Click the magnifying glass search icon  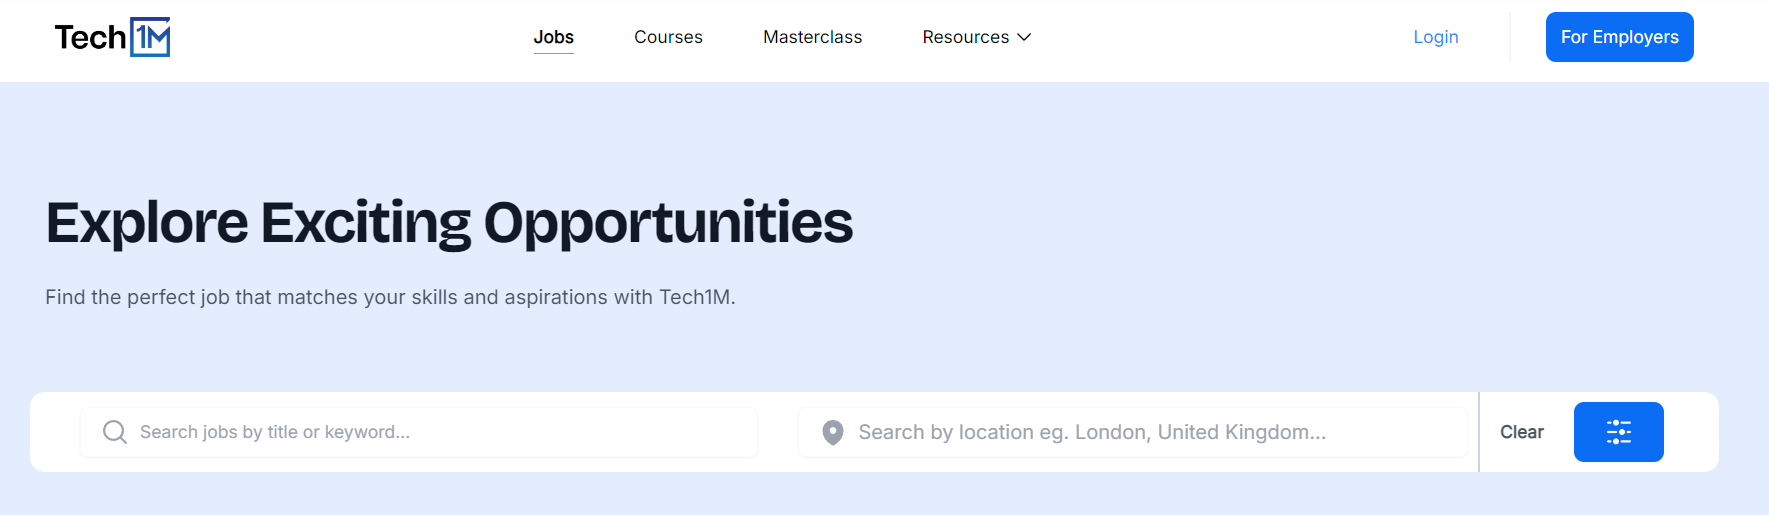[115, 432]
